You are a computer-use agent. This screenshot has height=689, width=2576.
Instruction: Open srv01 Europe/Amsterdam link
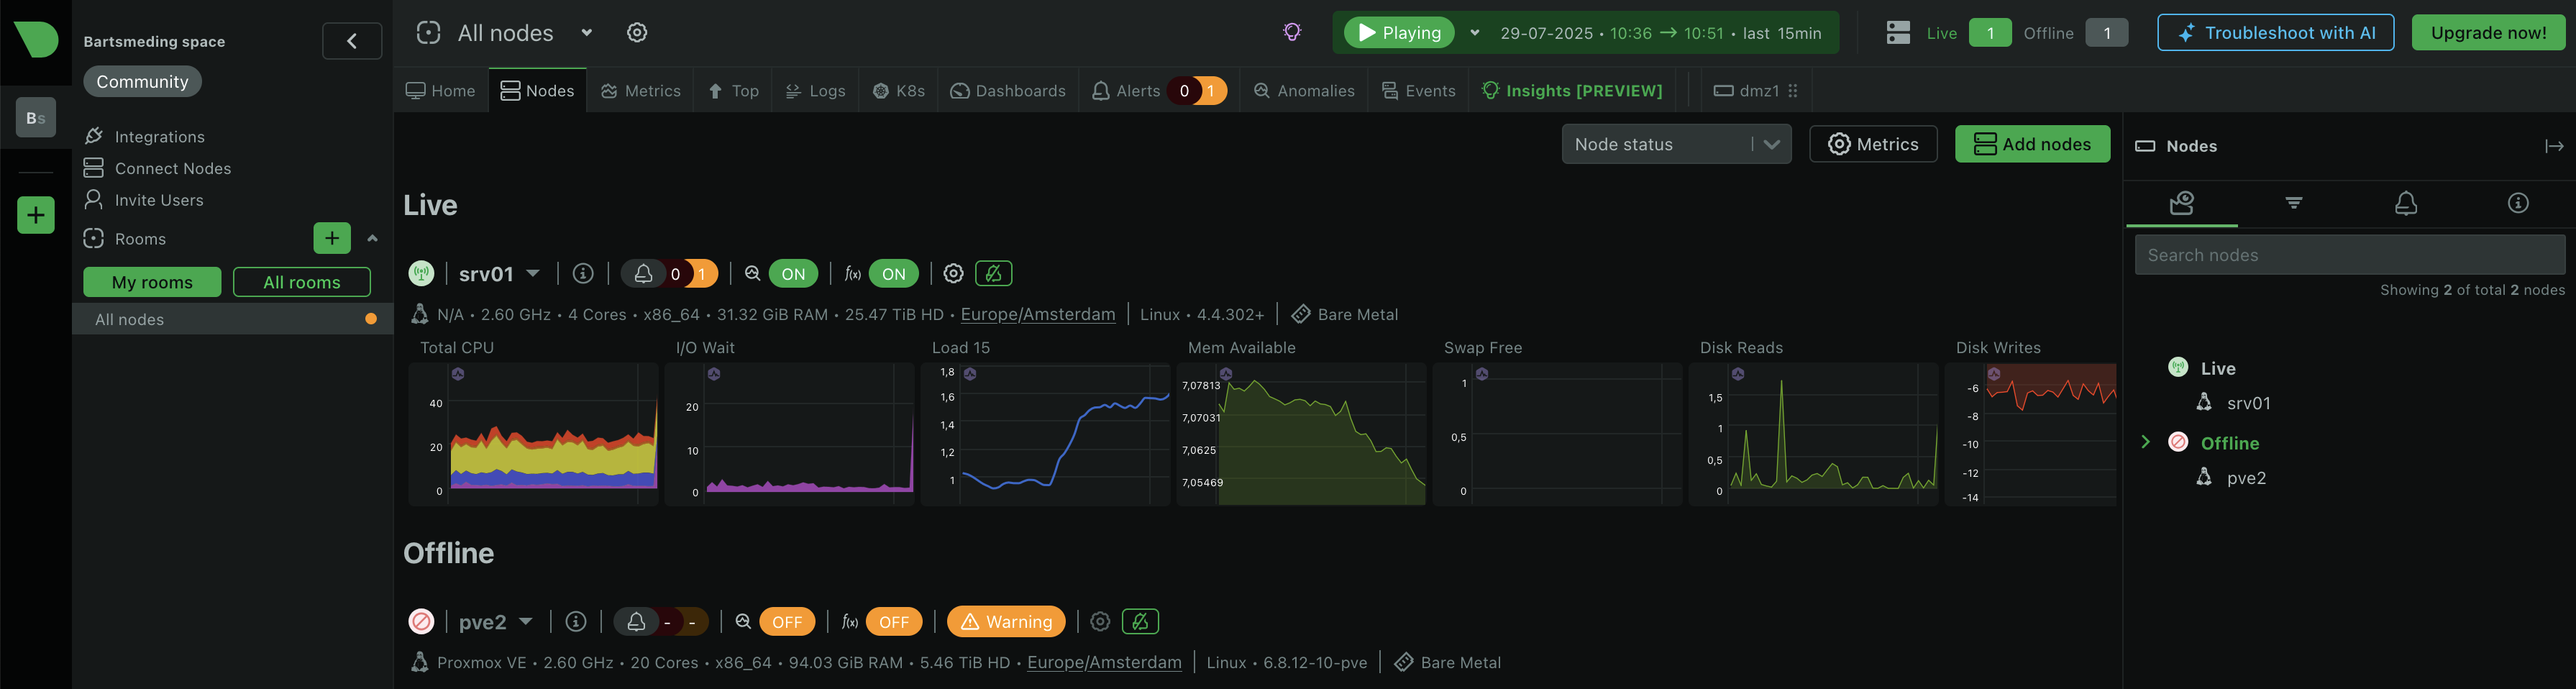1038,314
